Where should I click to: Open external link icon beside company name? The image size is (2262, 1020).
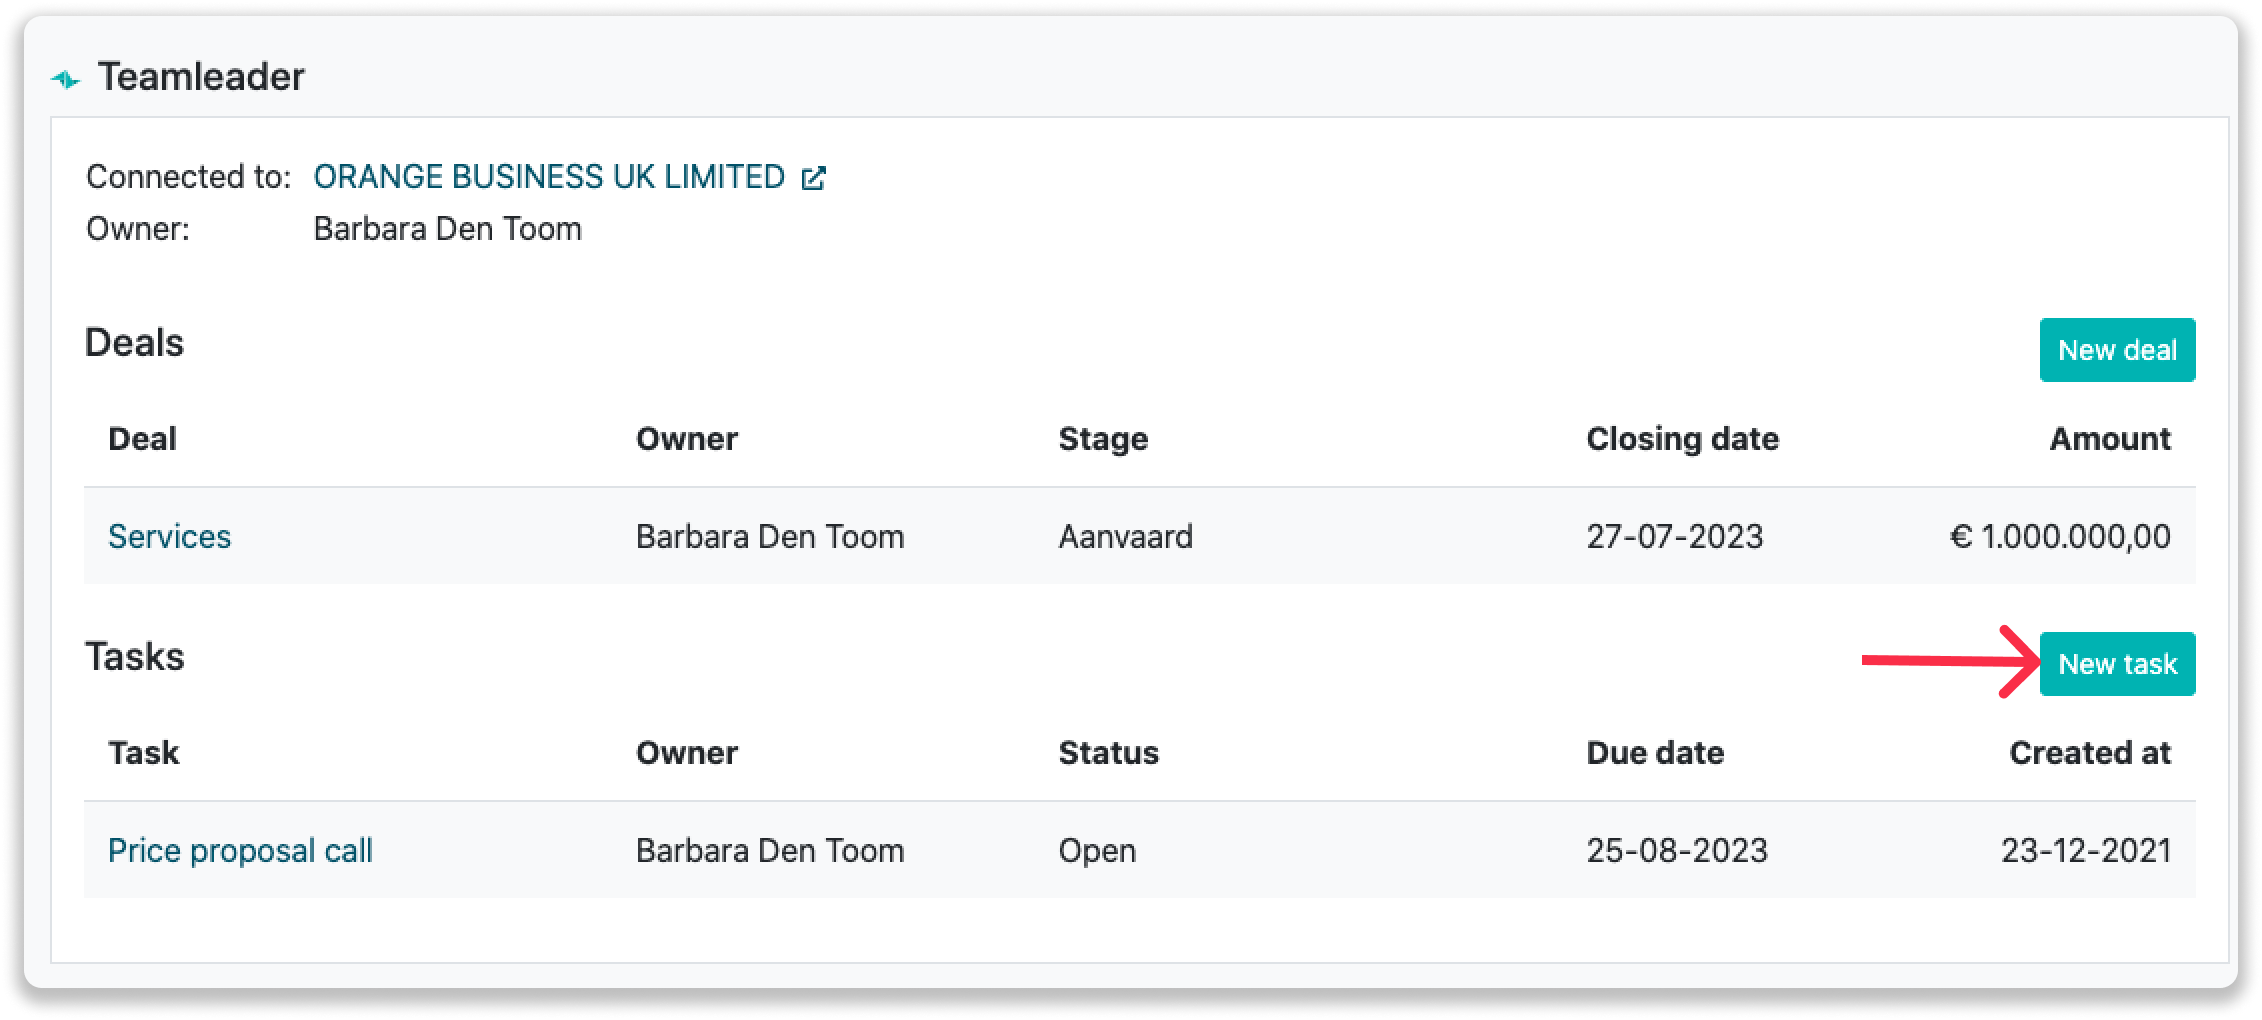click(813, 178)
